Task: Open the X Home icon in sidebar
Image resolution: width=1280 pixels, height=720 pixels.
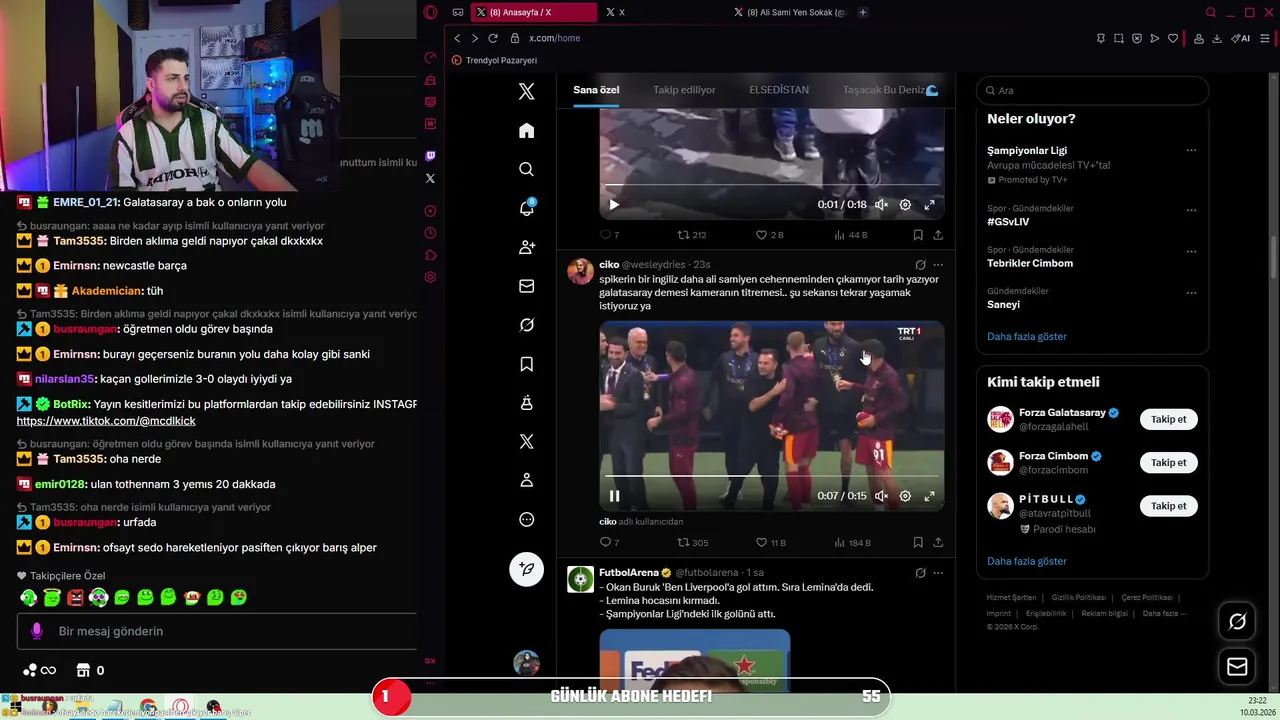Action: (527, 131)
